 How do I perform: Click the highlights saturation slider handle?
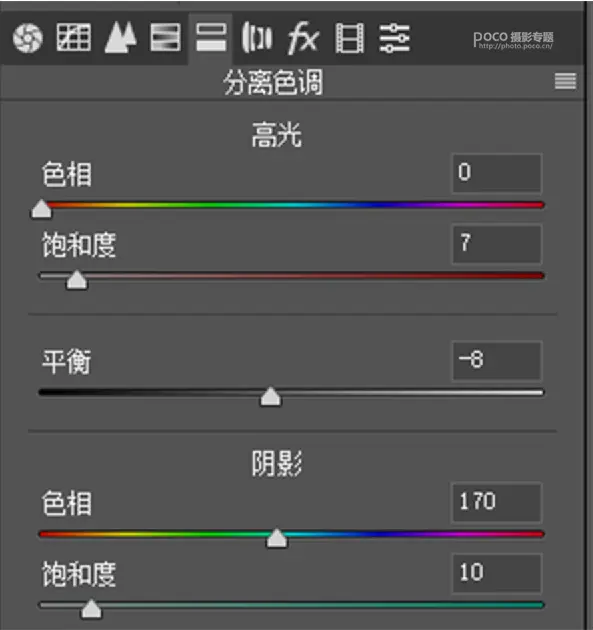tap(77, 280)
